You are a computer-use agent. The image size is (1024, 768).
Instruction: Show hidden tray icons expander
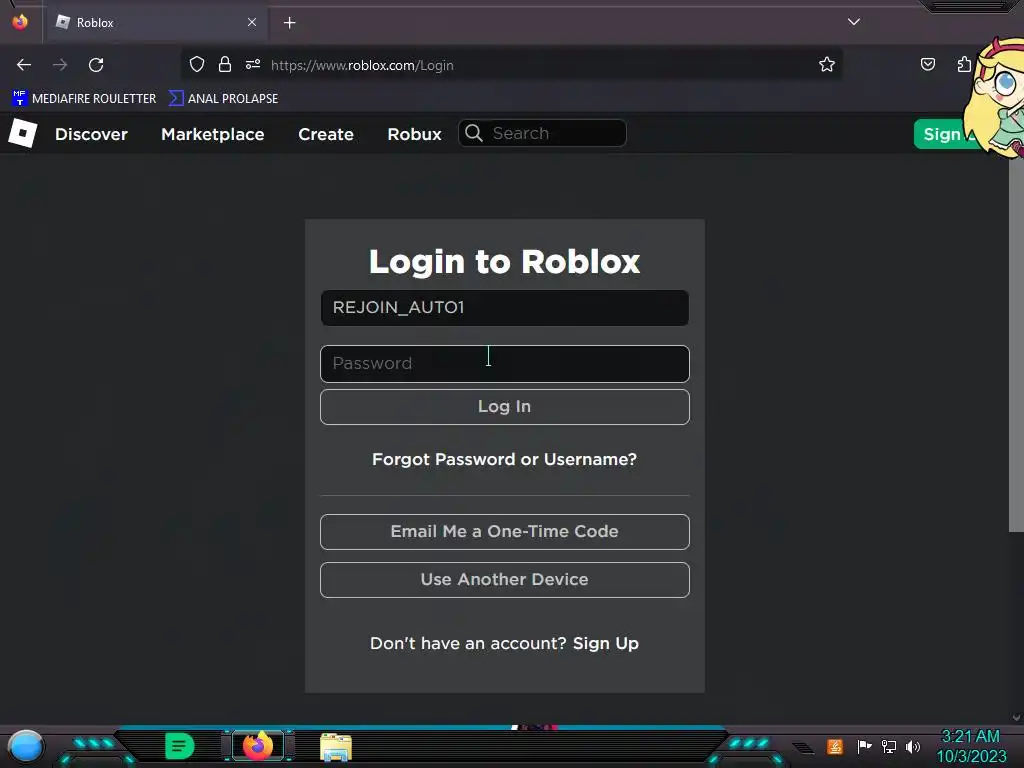pyautogui.click(x=803, y=747)
